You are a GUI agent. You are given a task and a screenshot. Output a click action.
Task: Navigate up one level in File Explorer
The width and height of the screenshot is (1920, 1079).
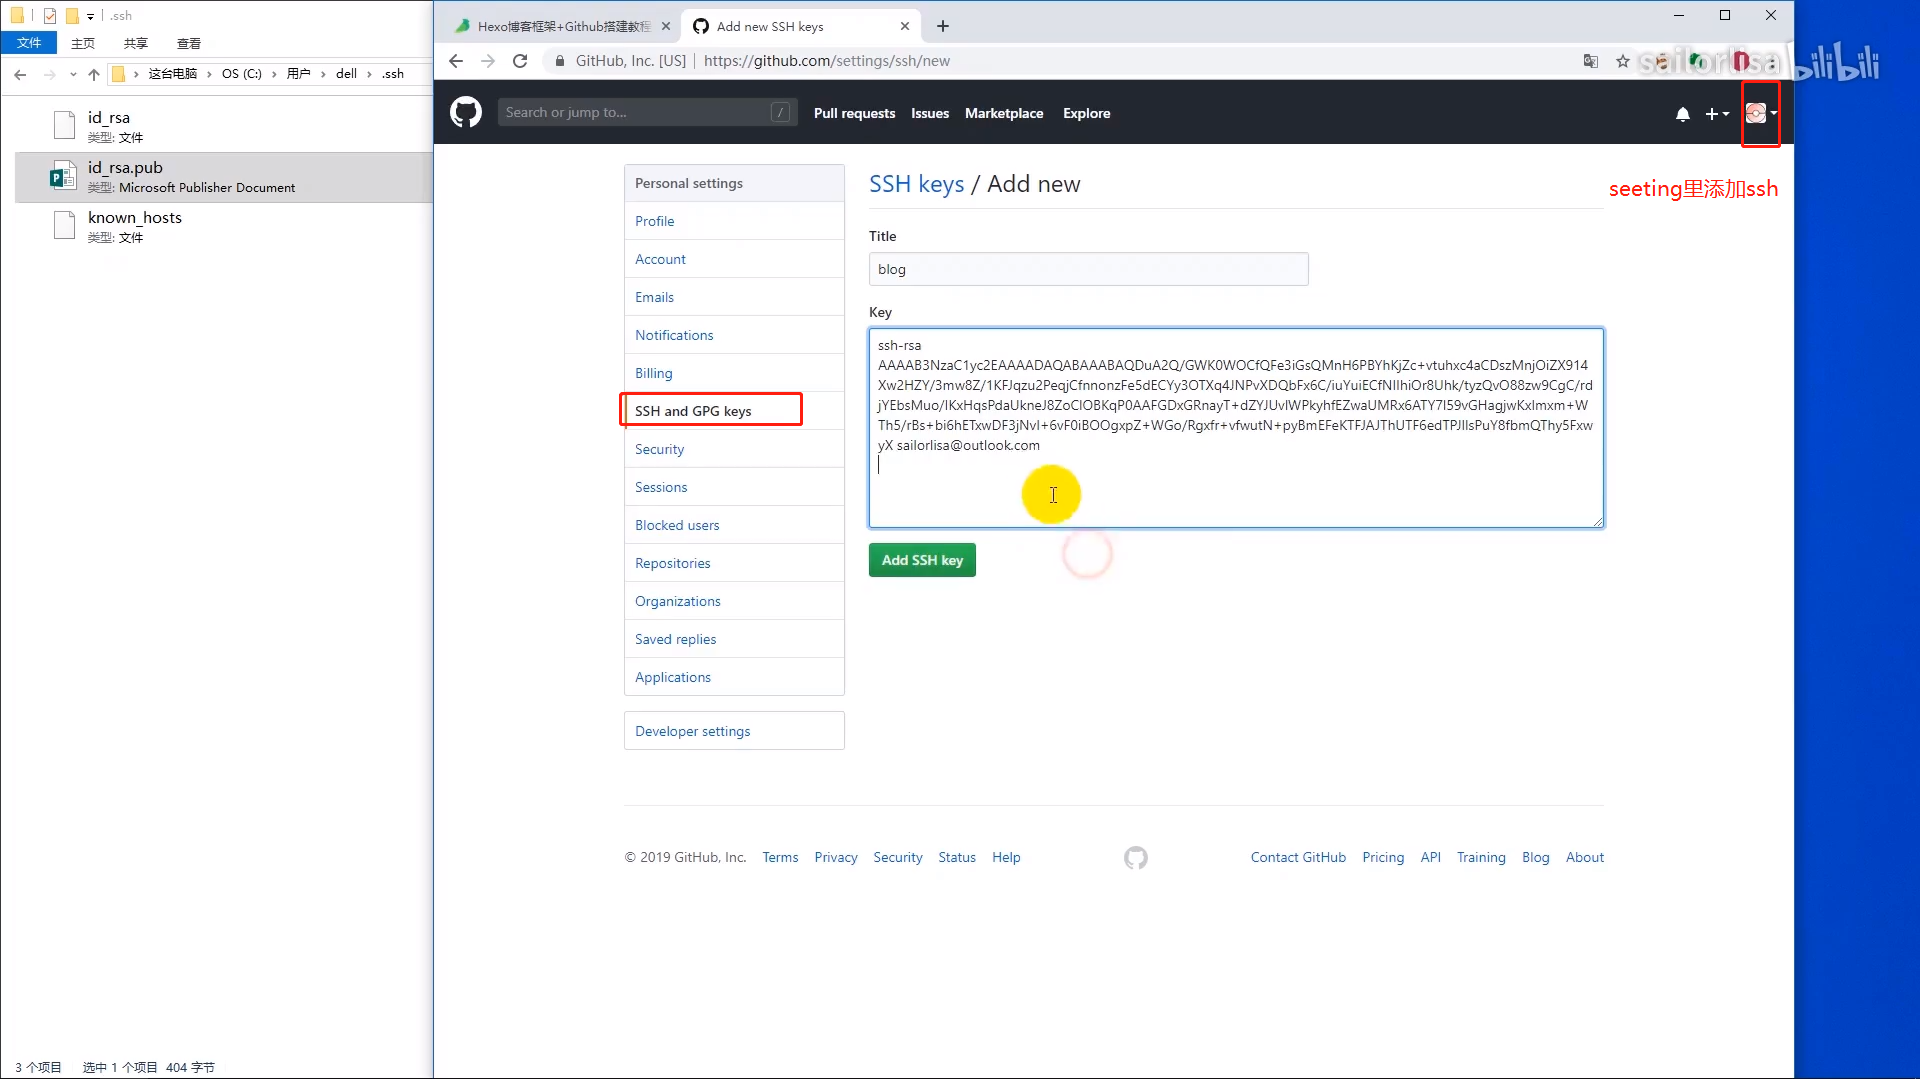tap(93, 74)
